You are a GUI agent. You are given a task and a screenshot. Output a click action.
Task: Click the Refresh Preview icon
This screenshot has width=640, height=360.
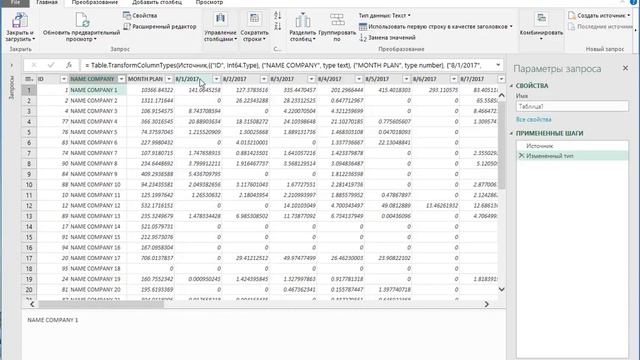(82, 20)
